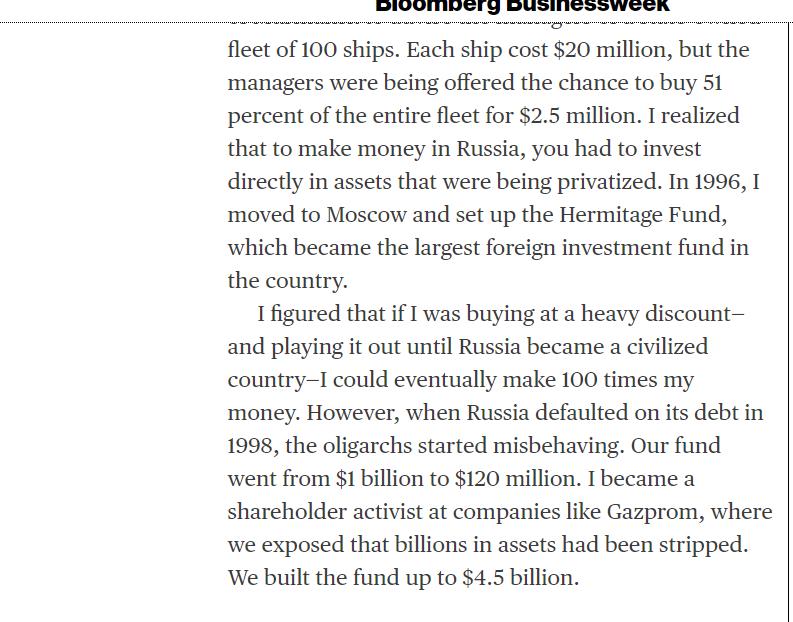Viewport: 793px width, 622px height.
Task: Click the words 'I figured' starting the second paragraph
Action: [298, 314]
